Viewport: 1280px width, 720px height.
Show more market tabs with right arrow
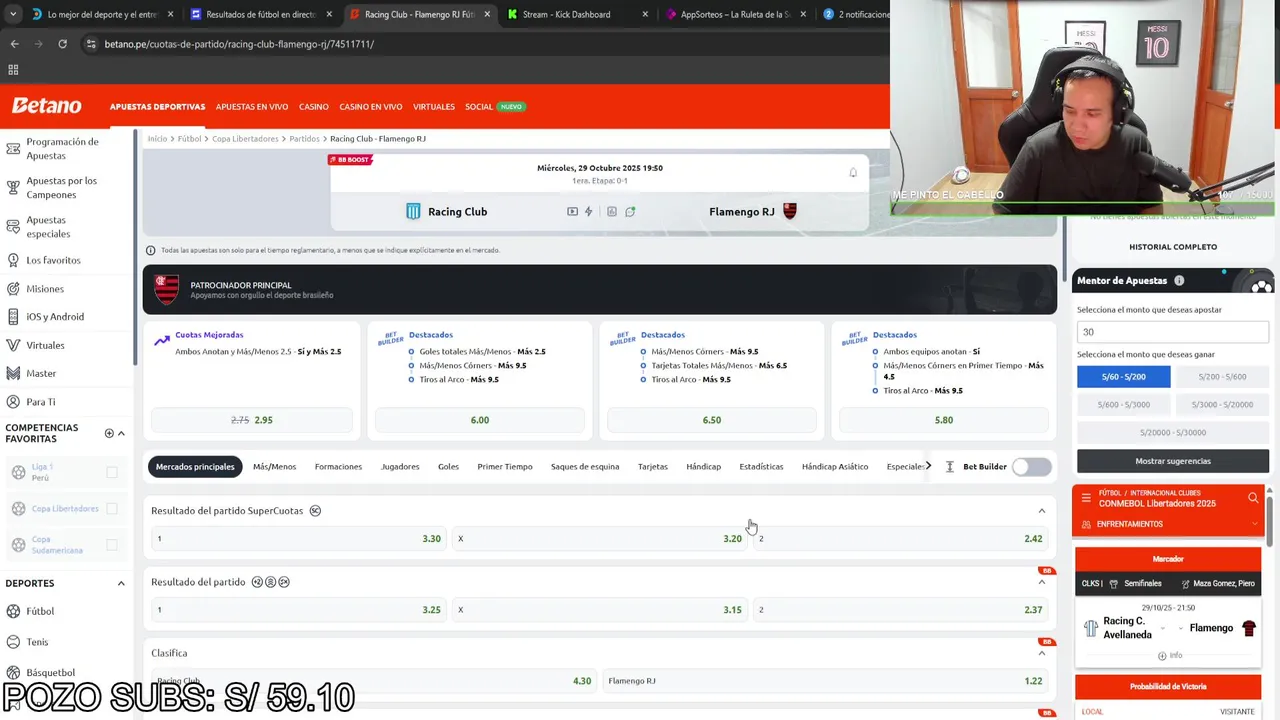tap(928, 467)
